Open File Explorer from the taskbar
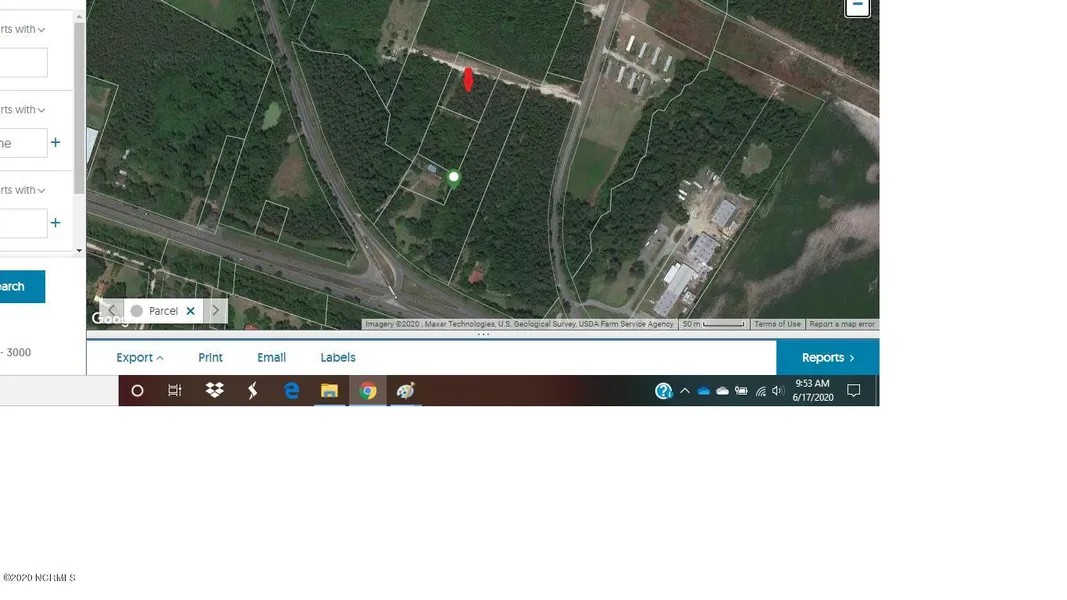Viewport: 1067px width, 600px height. click(329, 391)
